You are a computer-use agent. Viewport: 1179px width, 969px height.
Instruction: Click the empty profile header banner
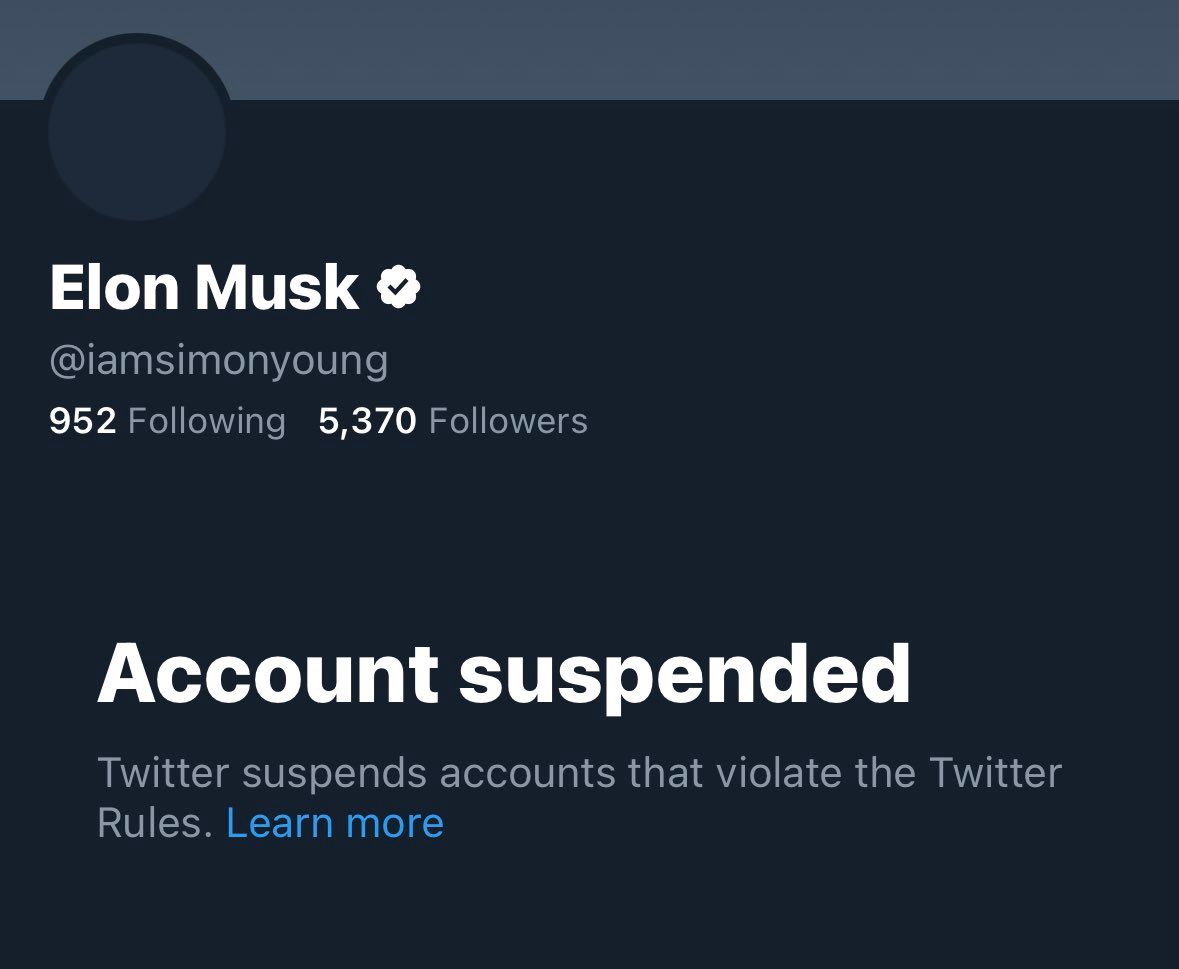[590, 50]
